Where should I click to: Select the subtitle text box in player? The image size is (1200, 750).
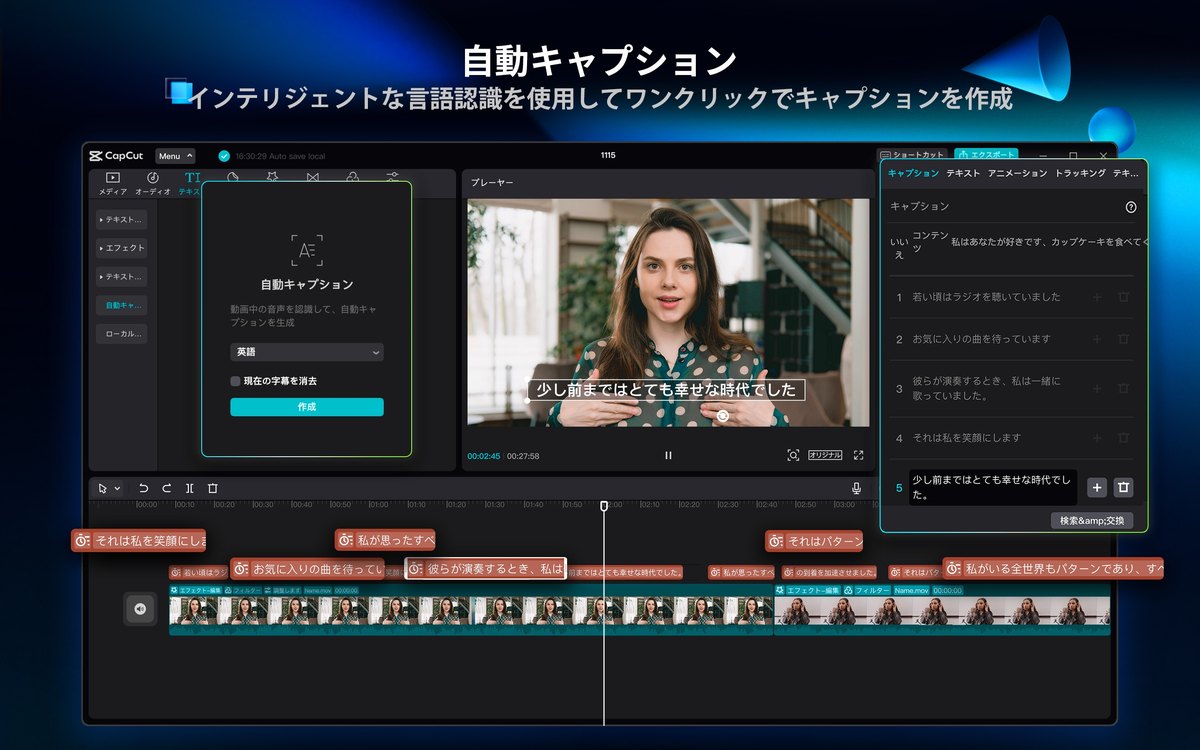[667, 390]
